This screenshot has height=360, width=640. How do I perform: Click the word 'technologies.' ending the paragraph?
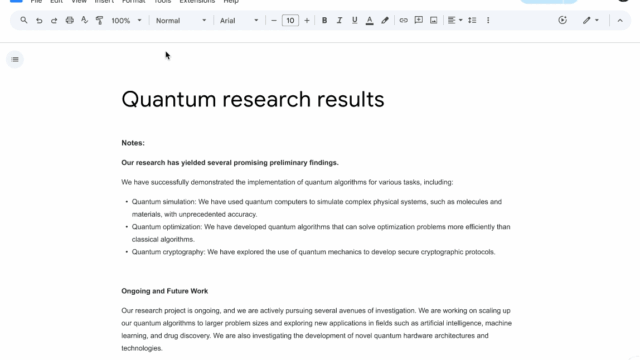(x=142, y=348)
